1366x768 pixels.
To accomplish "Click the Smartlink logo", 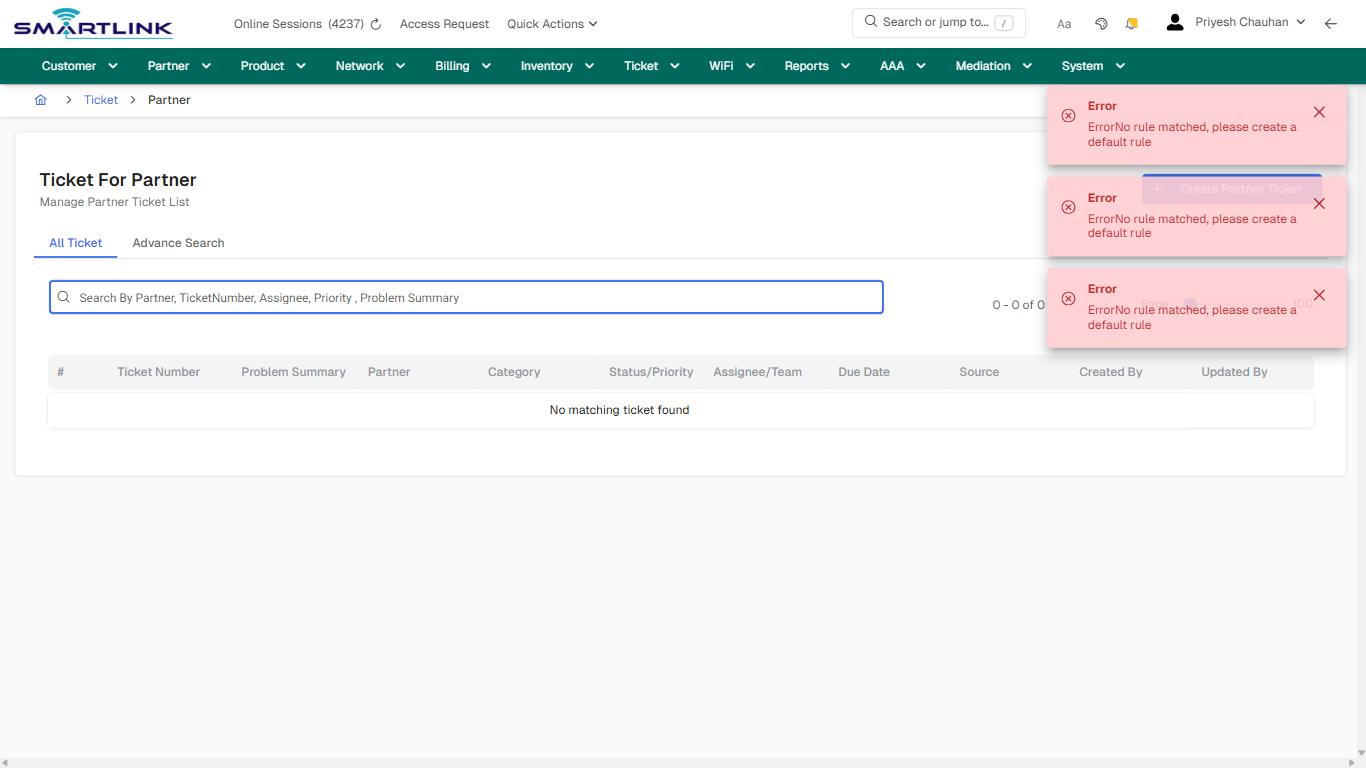I will tap(92, 23).
